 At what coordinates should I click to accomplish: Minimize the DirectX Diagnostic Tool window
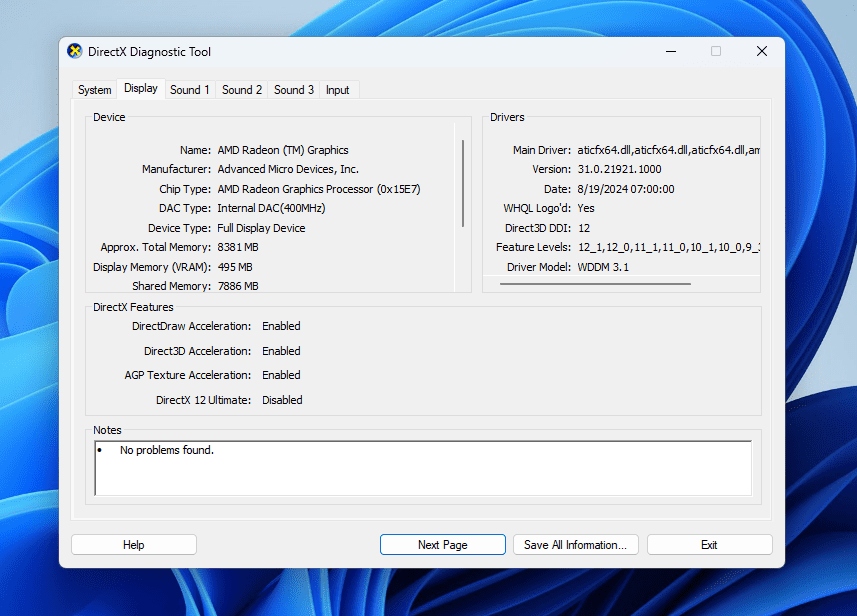pyautogui.click(x=670, y=51)
